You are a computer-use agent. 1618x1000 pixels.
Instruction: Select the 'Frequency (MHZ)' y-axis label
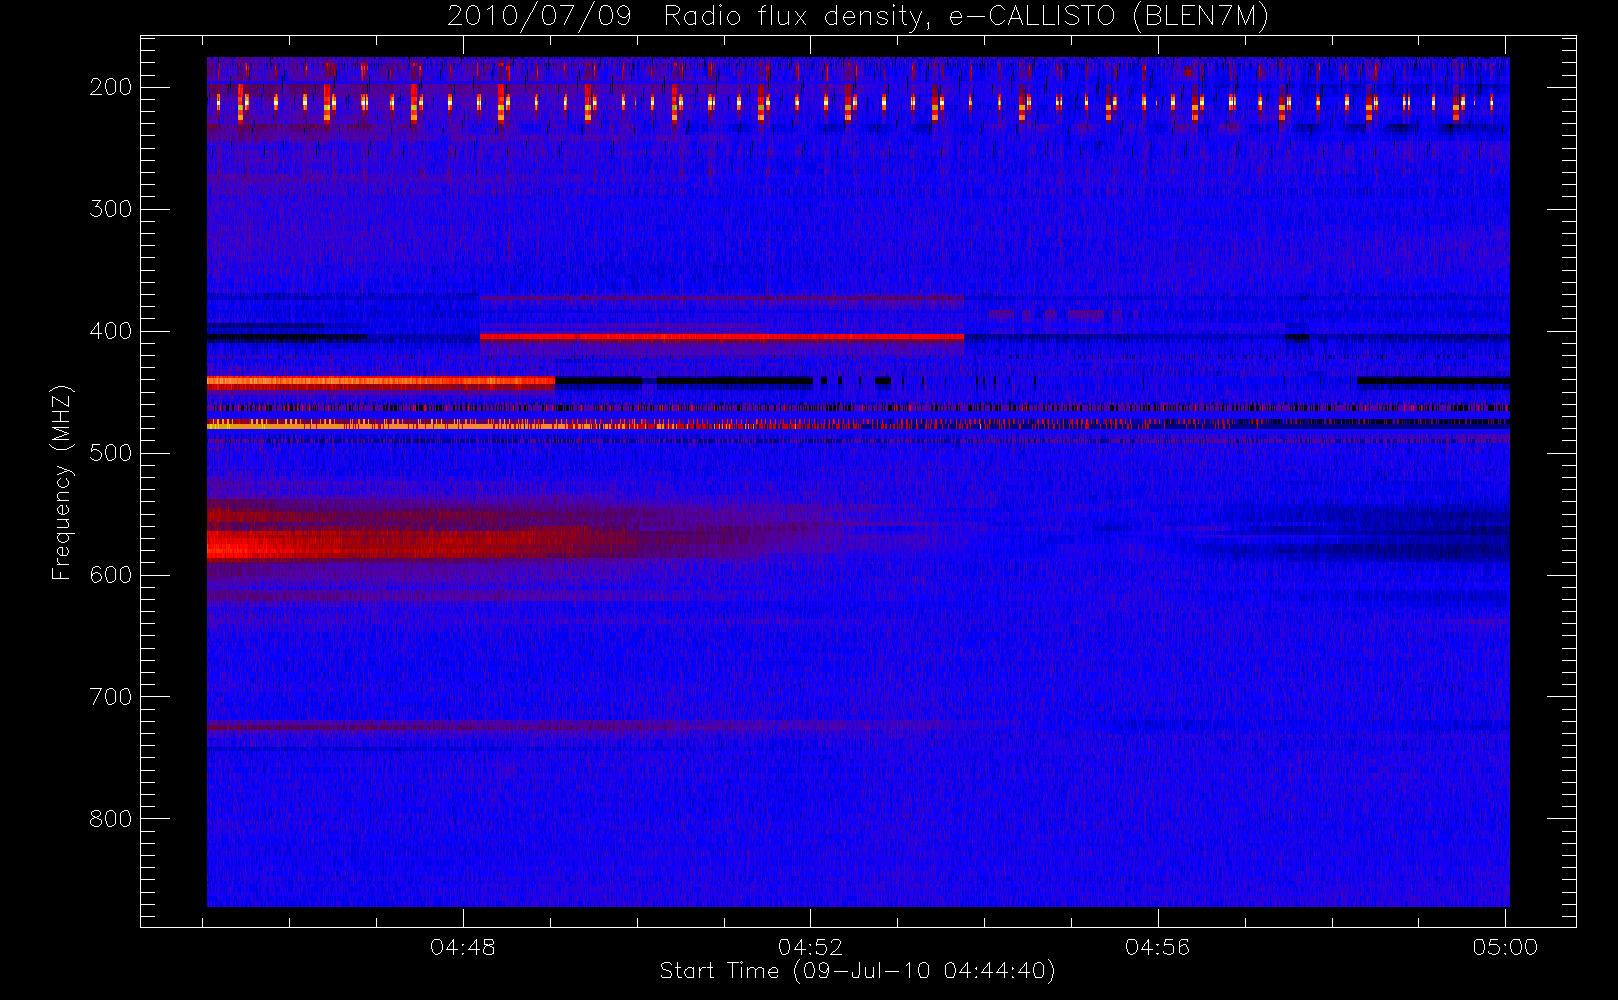click(62, 482)
